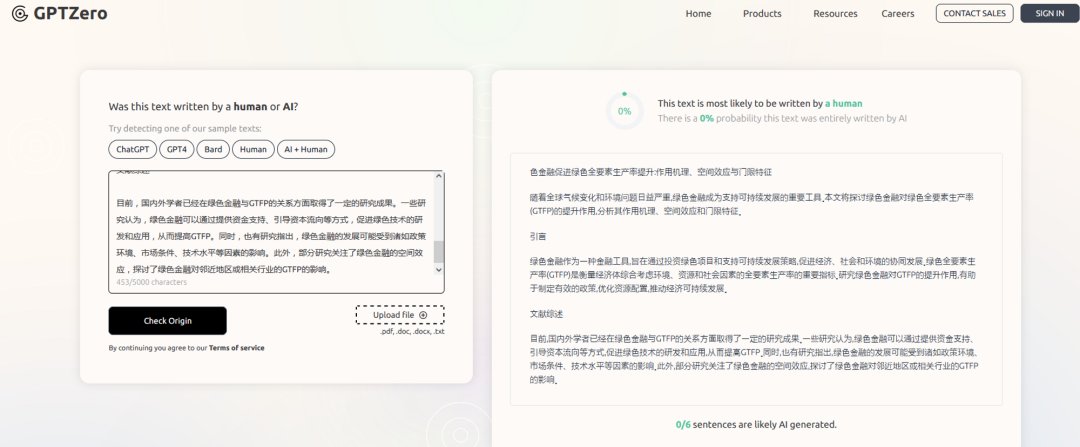
Task: Click the text area scroll up arrow
Action: (439, 176)
